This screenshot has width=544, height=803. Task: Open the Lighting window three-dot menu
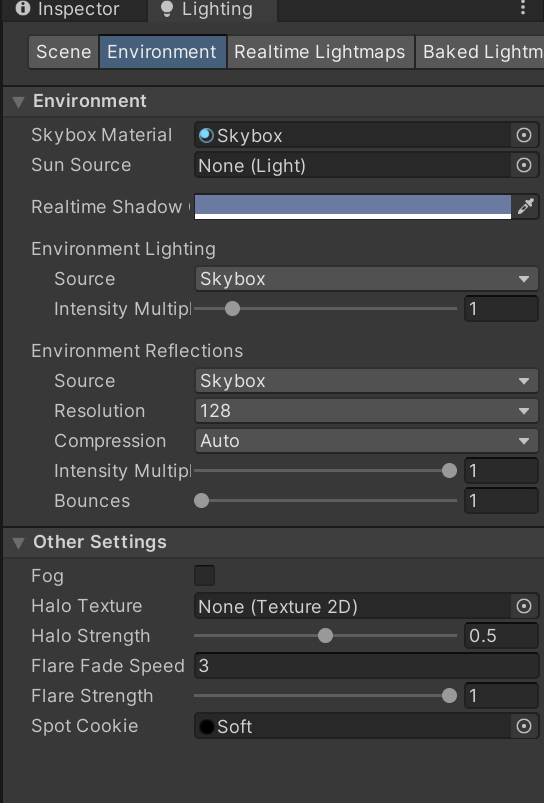(522, 7)
